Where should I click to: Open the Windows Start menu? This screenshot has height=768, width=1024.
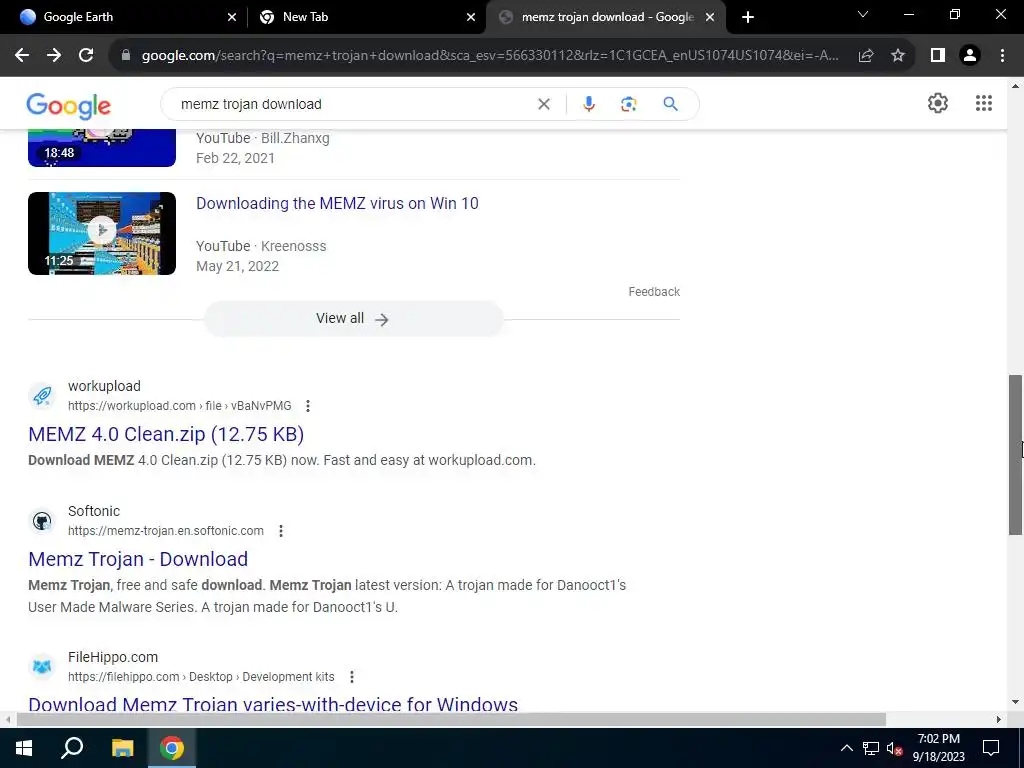24,748
